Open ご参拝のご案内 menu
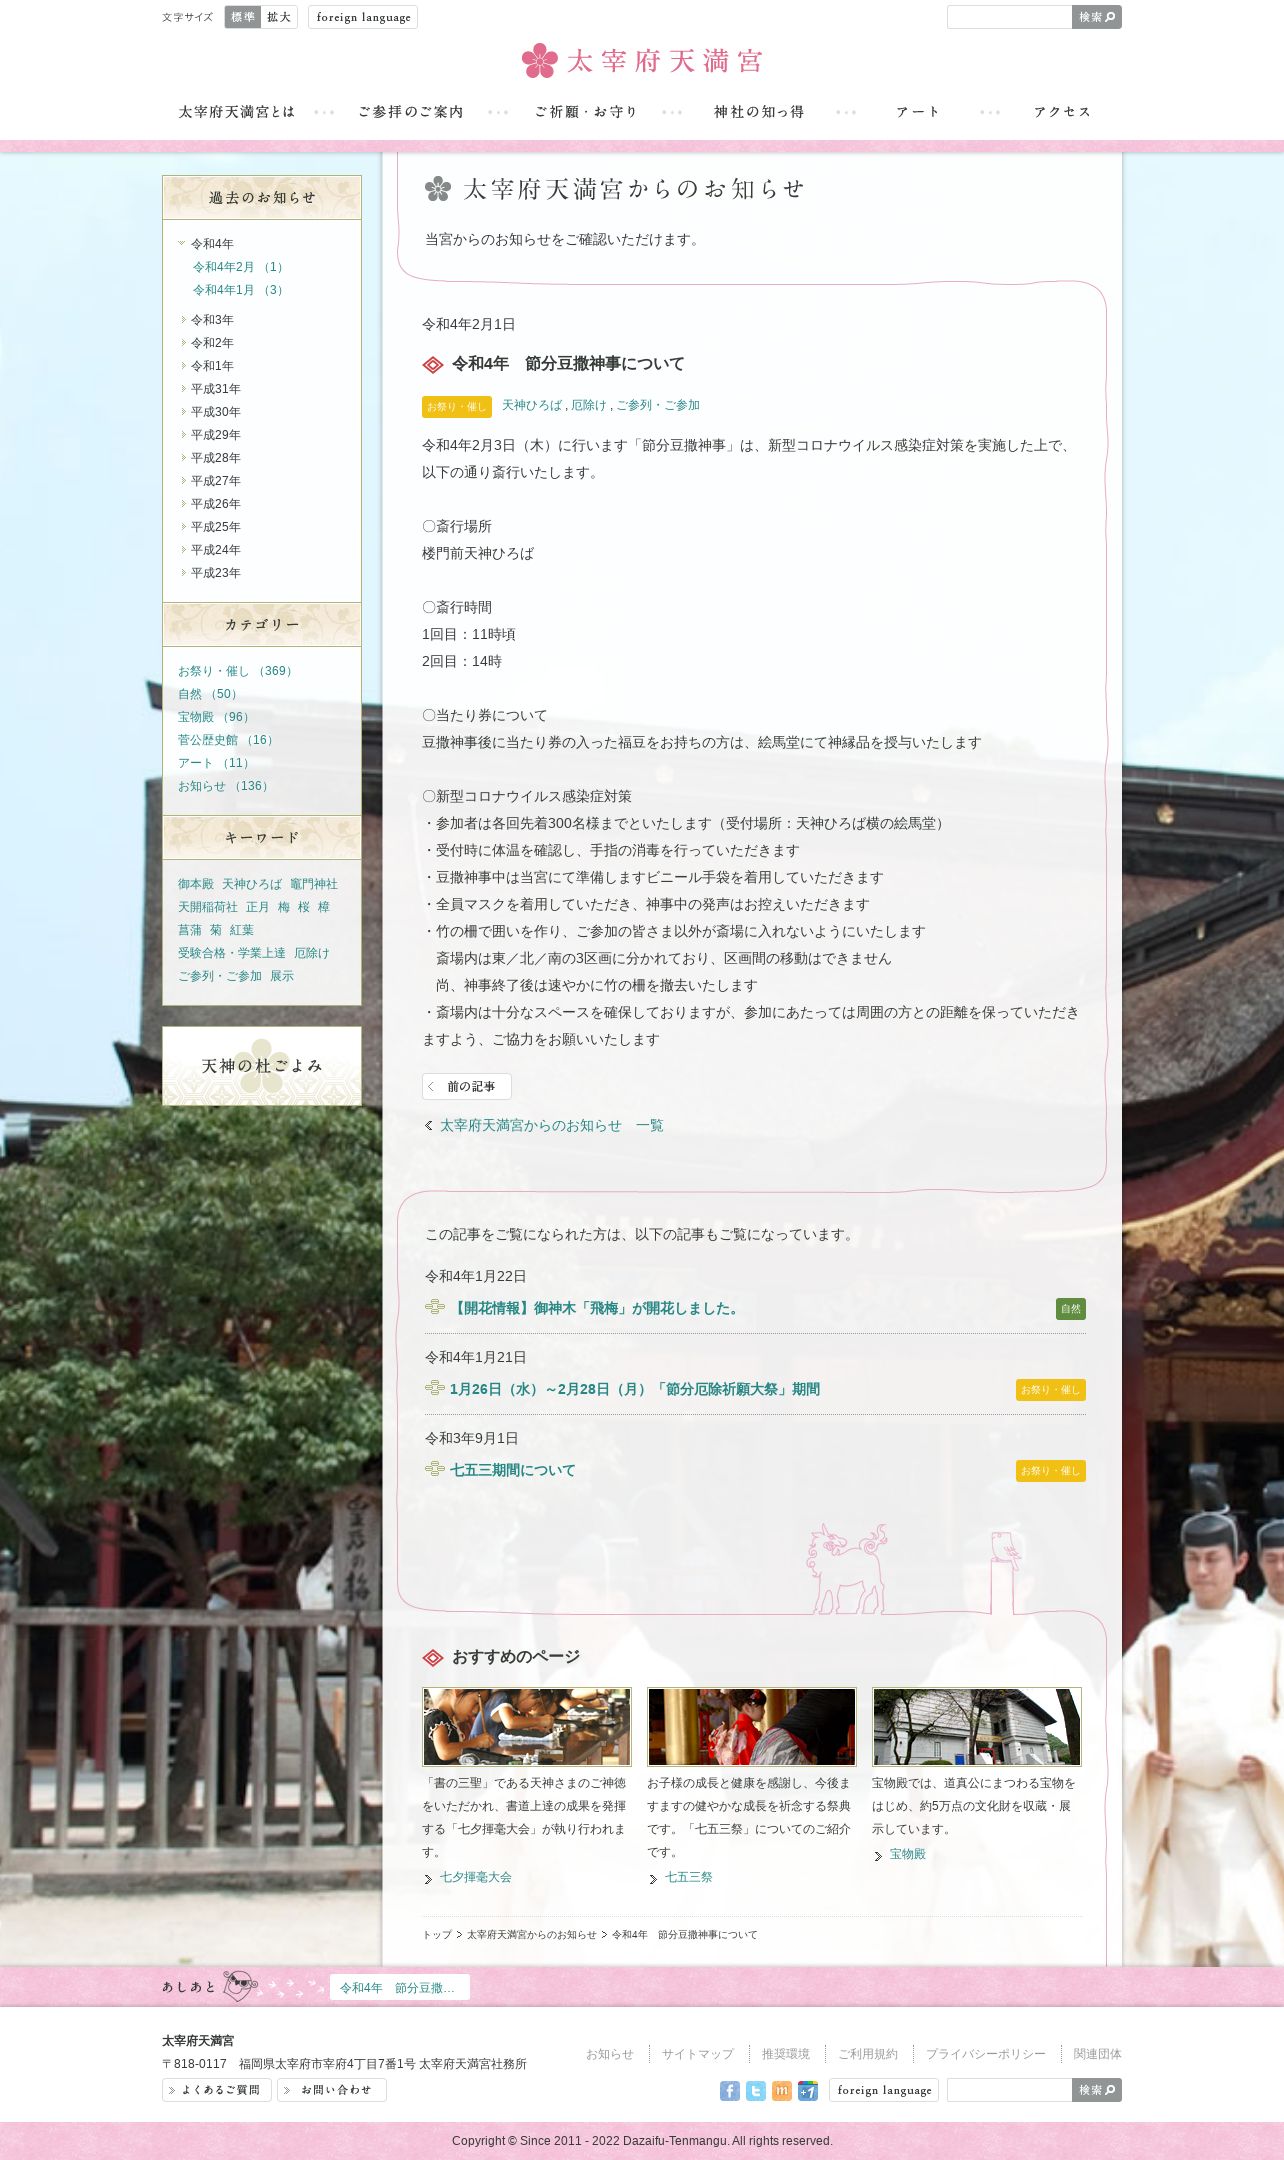The image size is (1284, 2160). click(411, 112)
